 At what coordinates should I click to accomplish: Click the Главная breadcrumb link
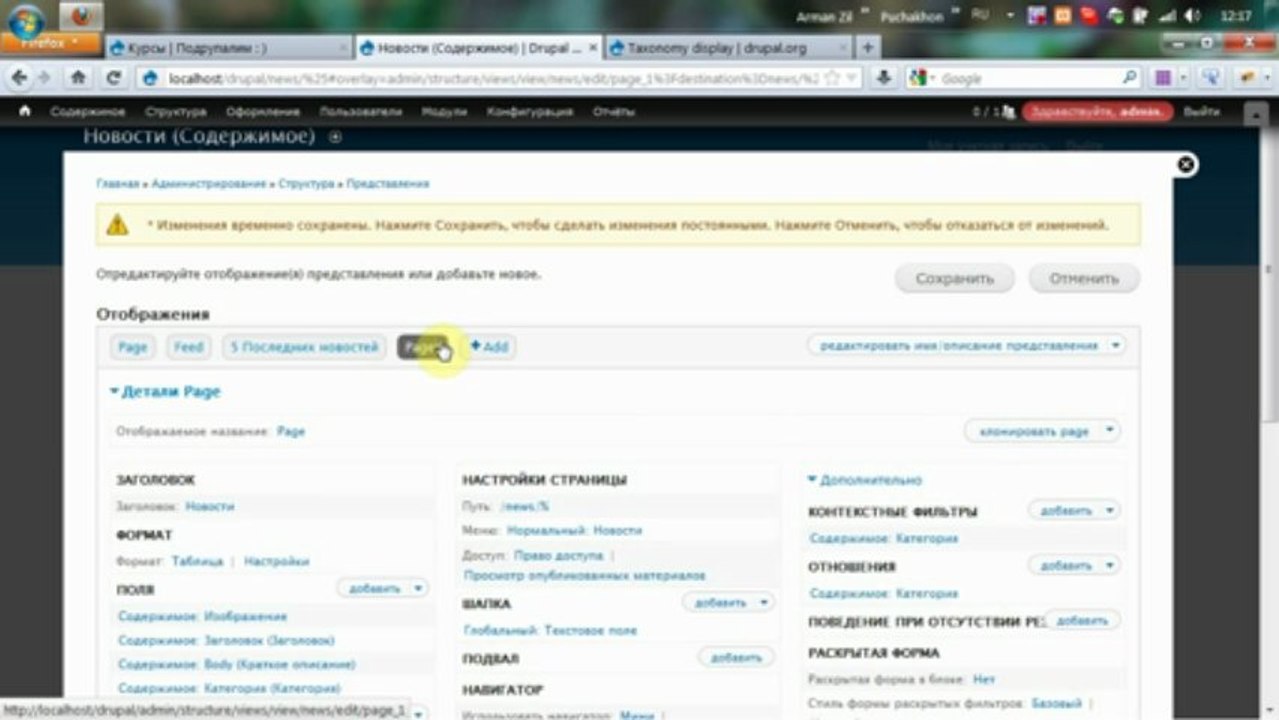tap(117, 184)
